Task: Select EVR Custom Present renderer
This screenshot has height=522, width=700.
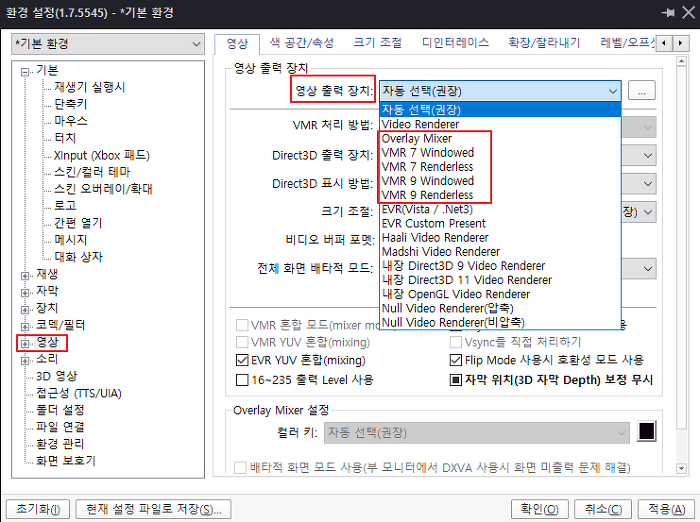Action: click(500, 223)
